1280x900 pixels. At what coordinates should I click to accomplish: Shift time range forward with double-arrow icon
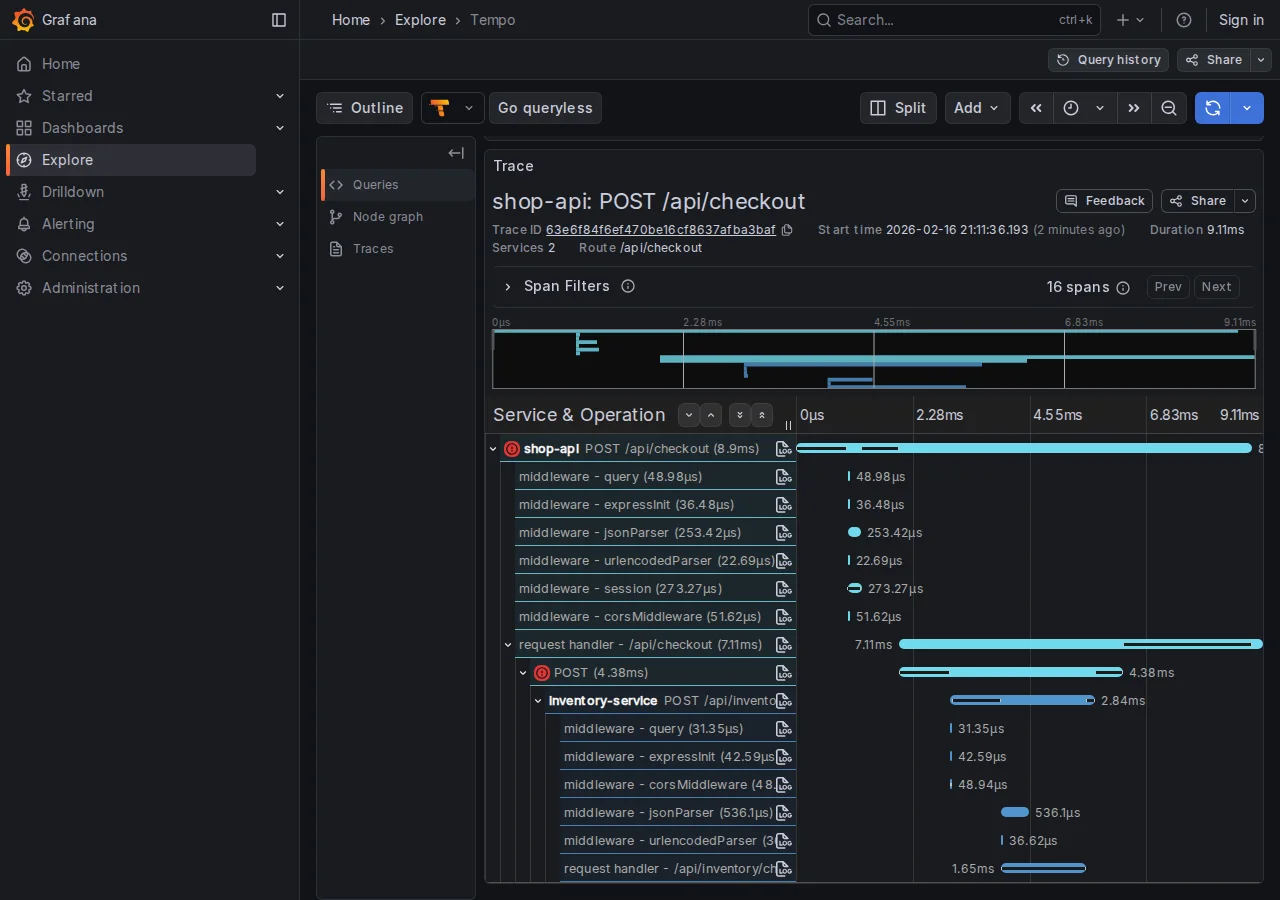(x=1133, y=108)
